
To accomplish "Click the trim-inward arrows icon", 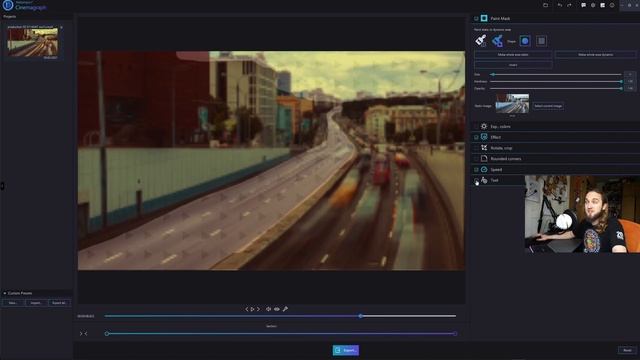I will click(83, 333).
